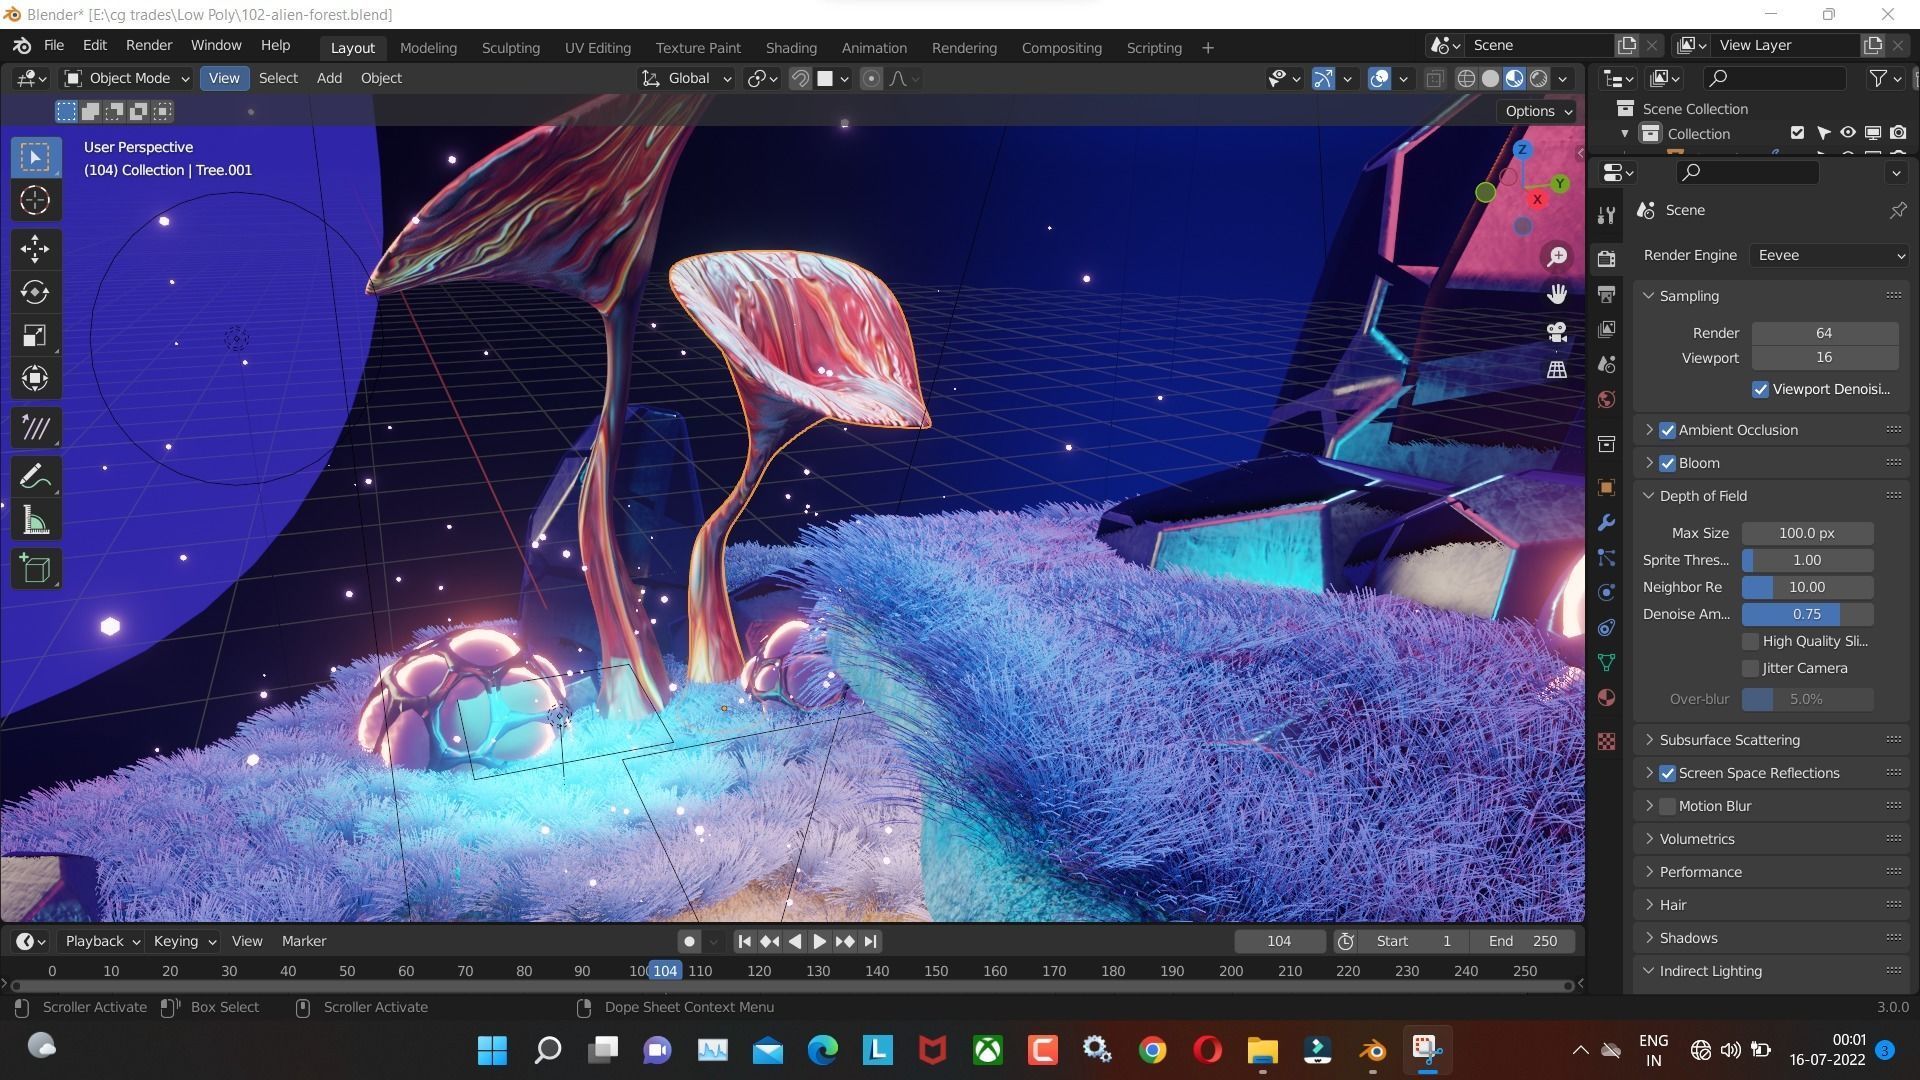Switch to orthographic grid view icon
This screenshot has width=1920, height=1080.
[x=1557, y=369]
